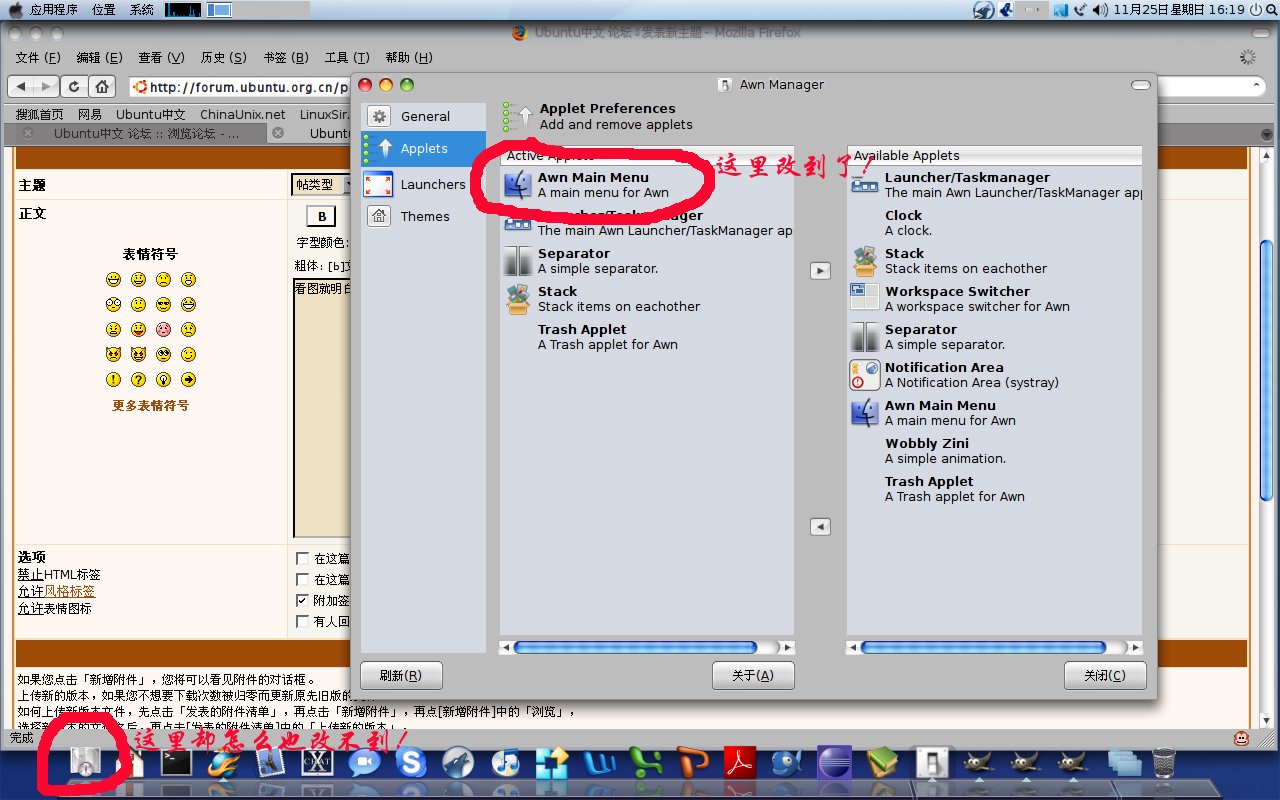
Task: Launch XChat from the dock
Action: pyautogui.click(x=317, y=764)
